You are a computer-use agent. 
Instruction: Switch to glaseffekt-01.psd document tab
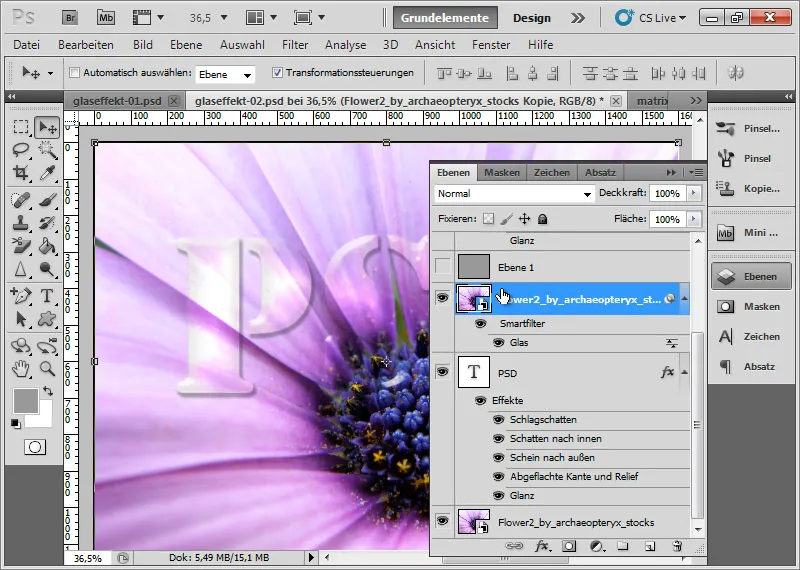click(117, 101)
